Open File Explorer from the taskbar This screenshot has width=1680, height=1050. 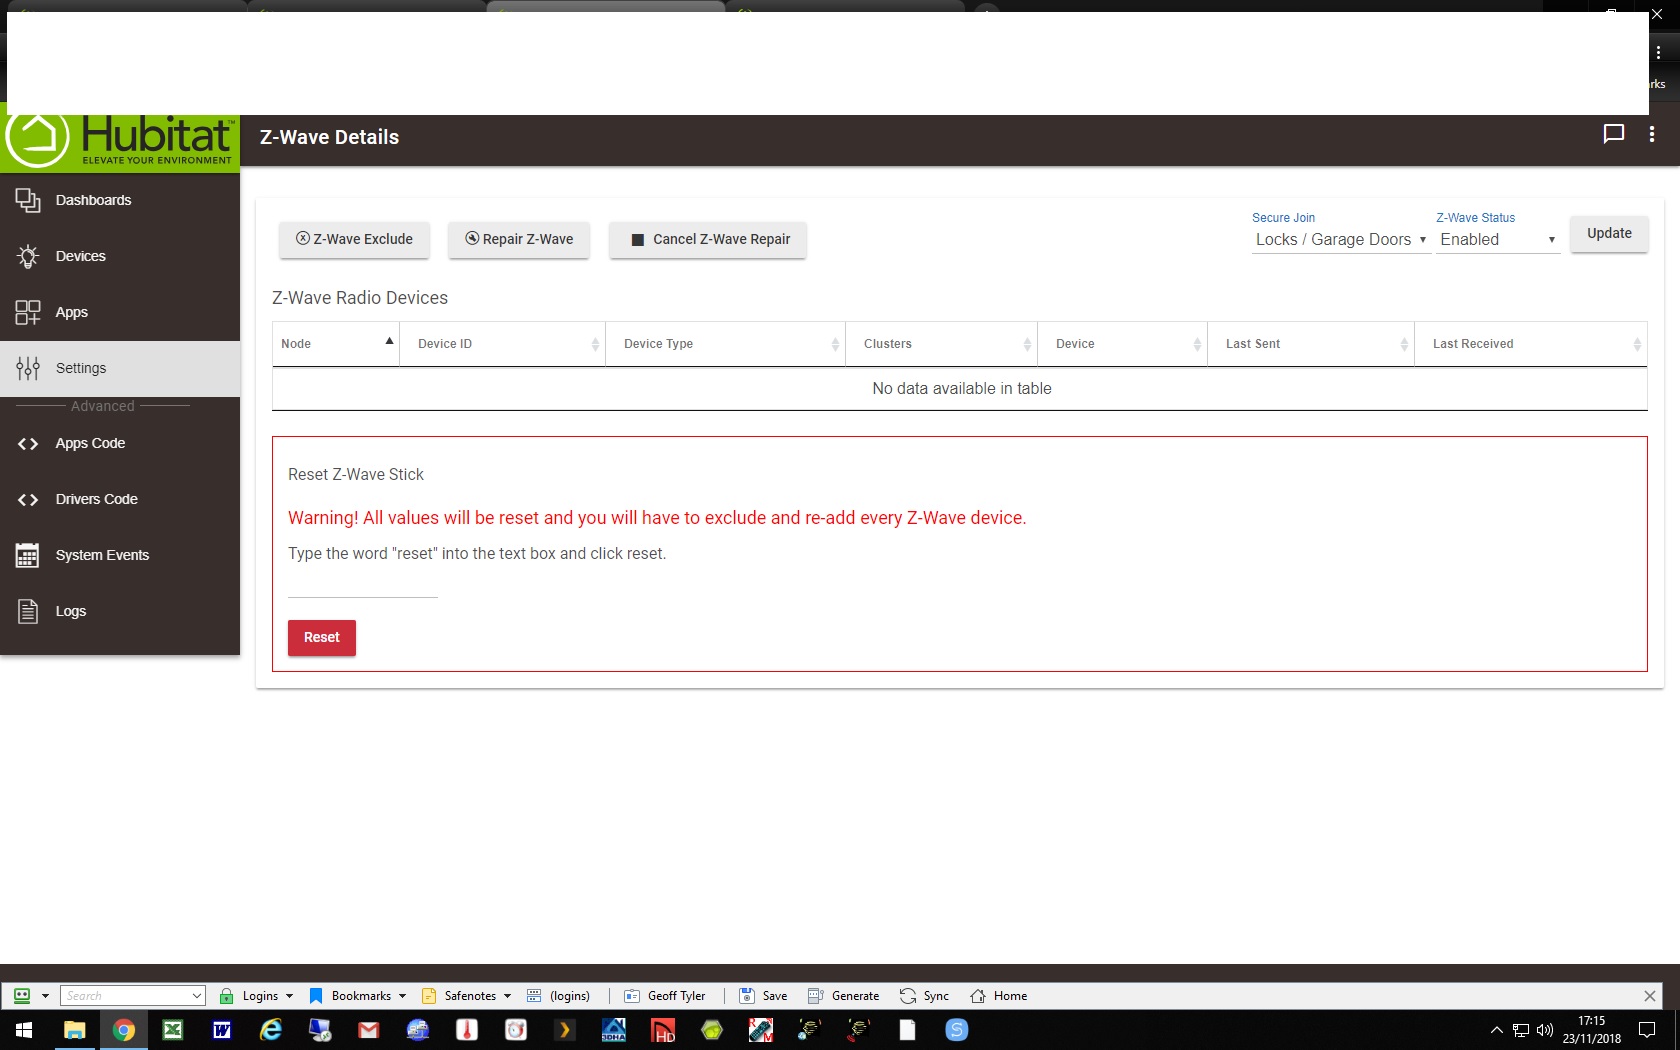[74, 1030]
